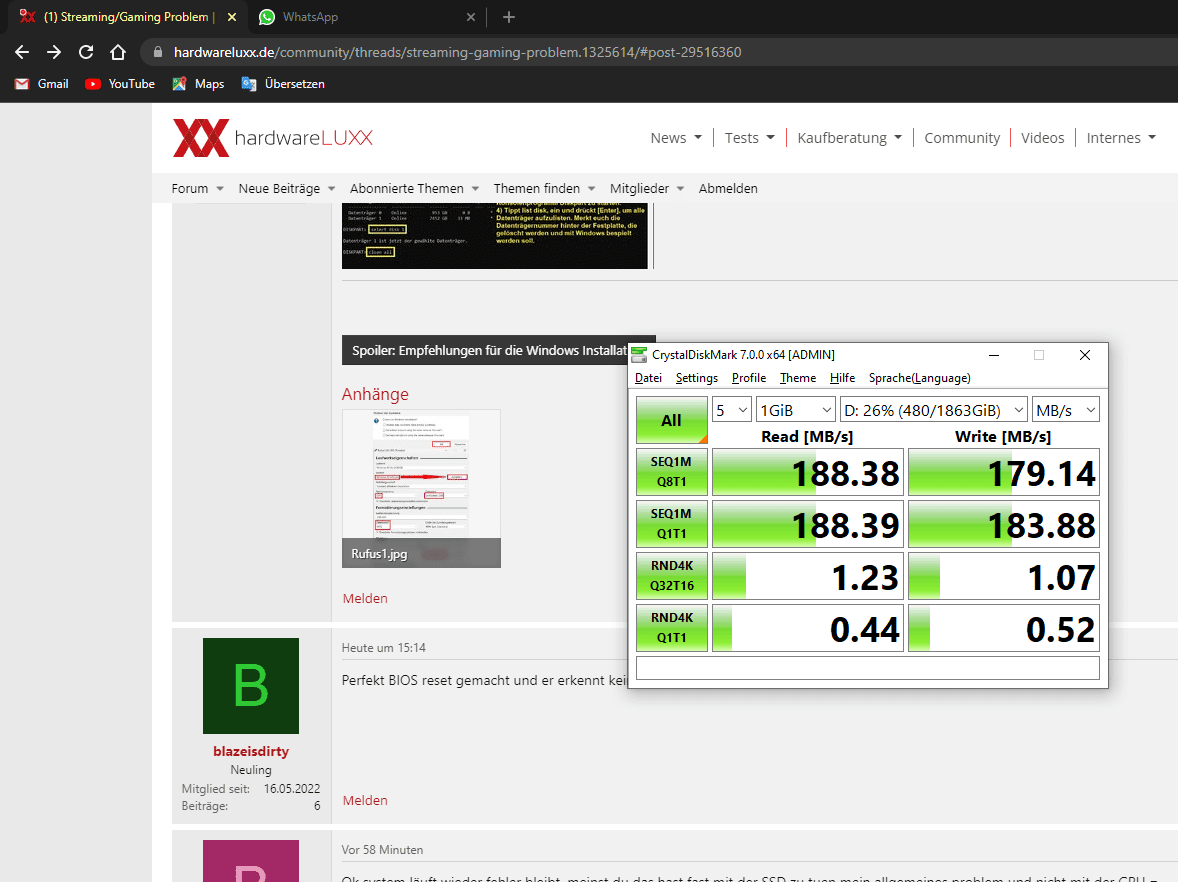Open CrystalDiskMark Theme menu
Viewport: 1178px width, 882px height.
798,378
